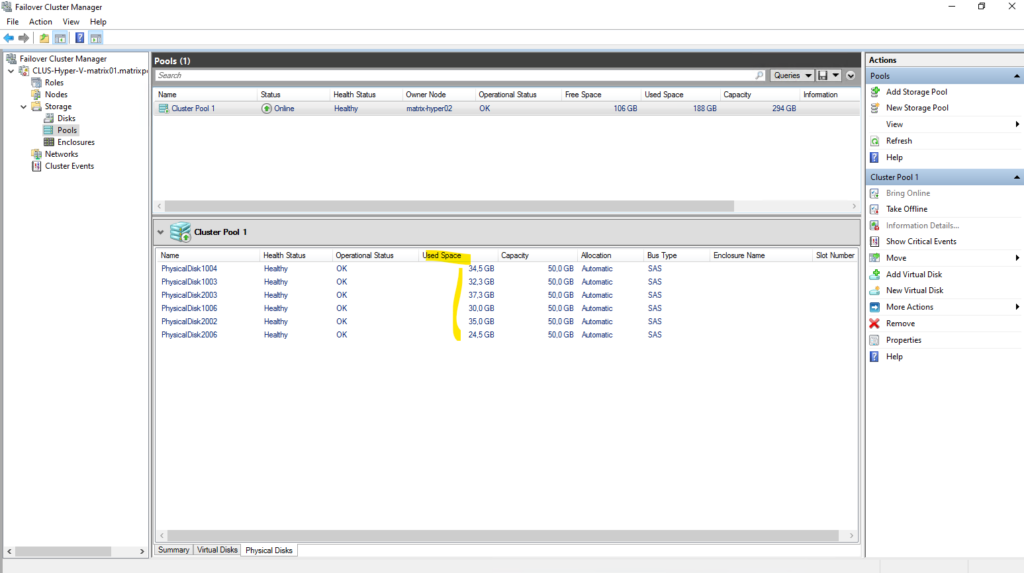The width and height of the screenshot is (1024, 573).
Task: Click the Refresh icon in Actions pane
Action: [875, 141]
